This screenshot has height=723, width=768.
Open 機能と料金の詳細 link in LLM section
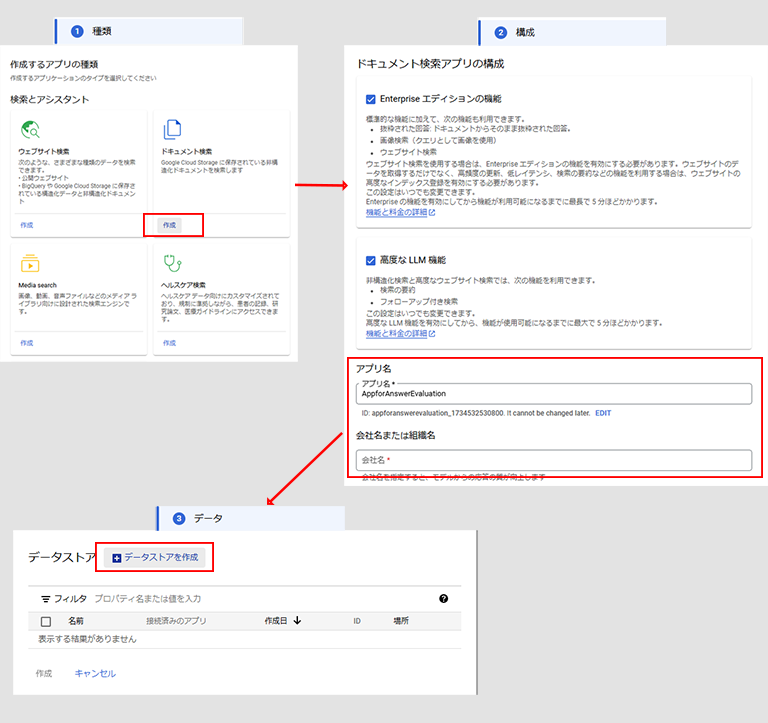396,334
